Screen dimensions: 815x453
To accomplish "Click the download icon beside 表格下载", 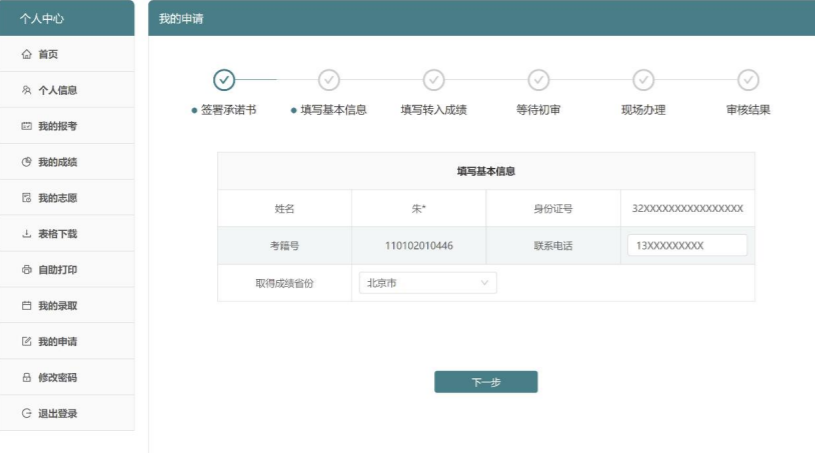I will pos(27,234).
